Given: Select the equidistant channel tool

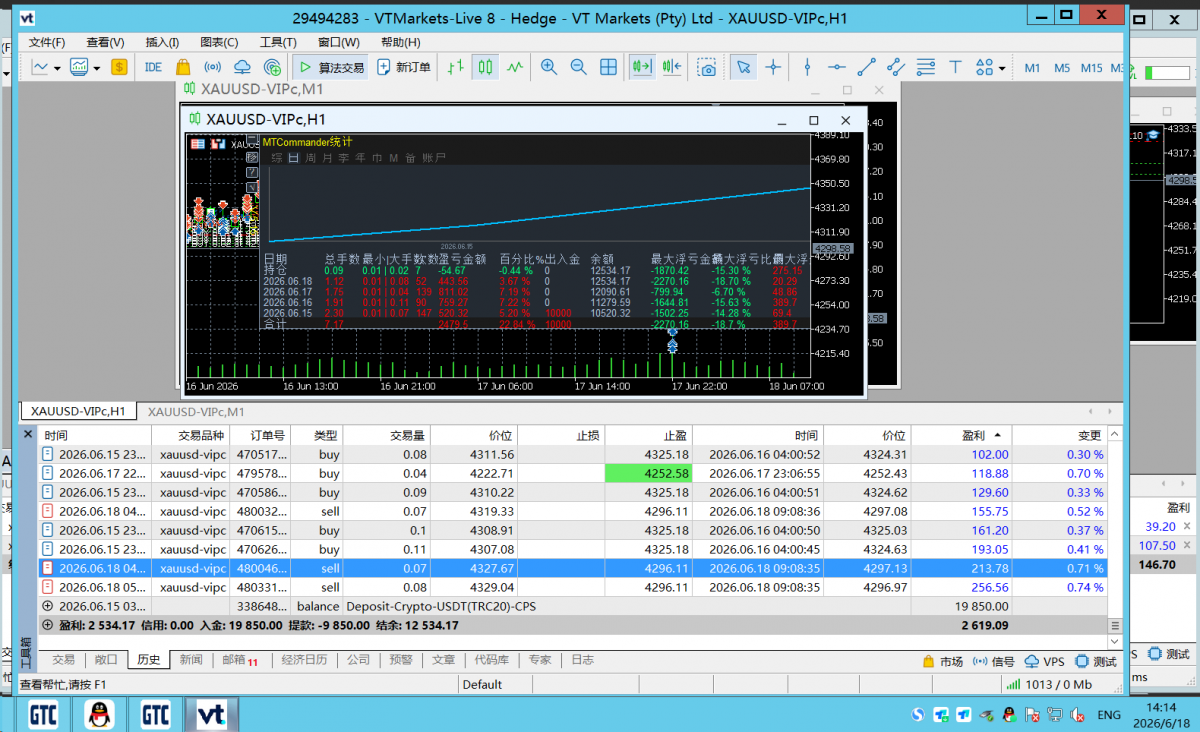Looking at the screenshot, I should (896, 67).
